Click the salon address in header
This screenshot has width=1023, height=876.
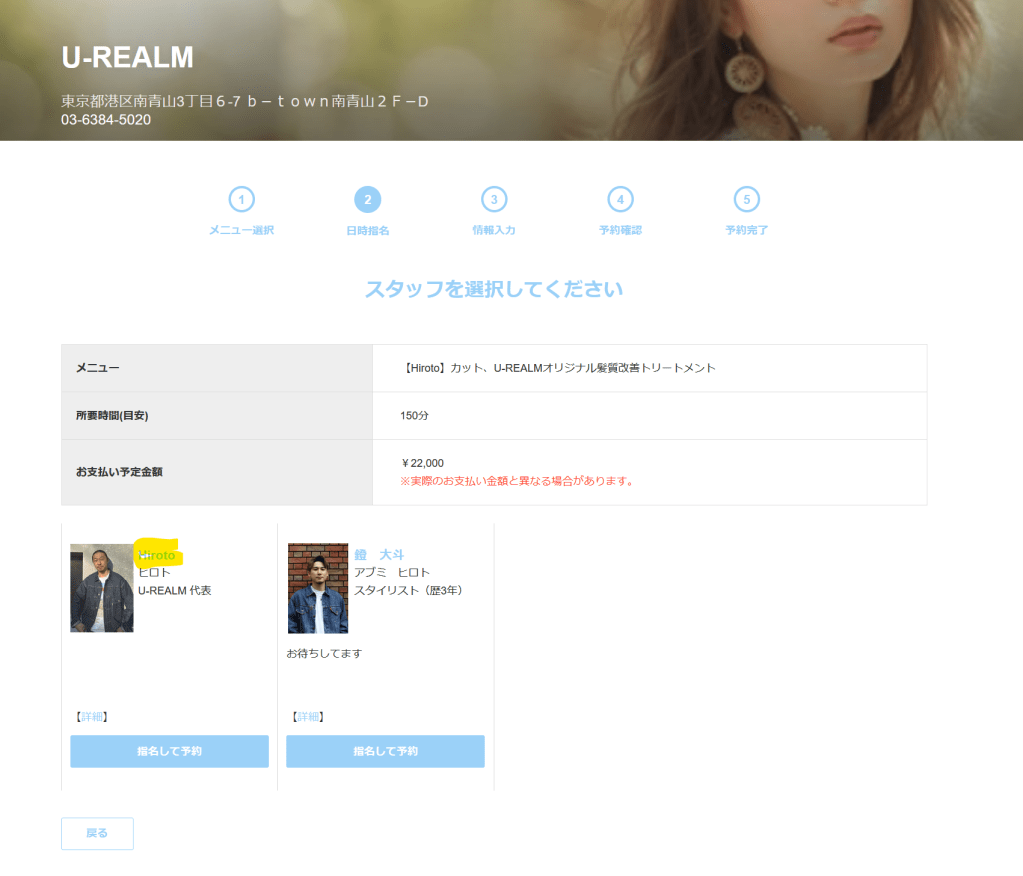(245, 102)
